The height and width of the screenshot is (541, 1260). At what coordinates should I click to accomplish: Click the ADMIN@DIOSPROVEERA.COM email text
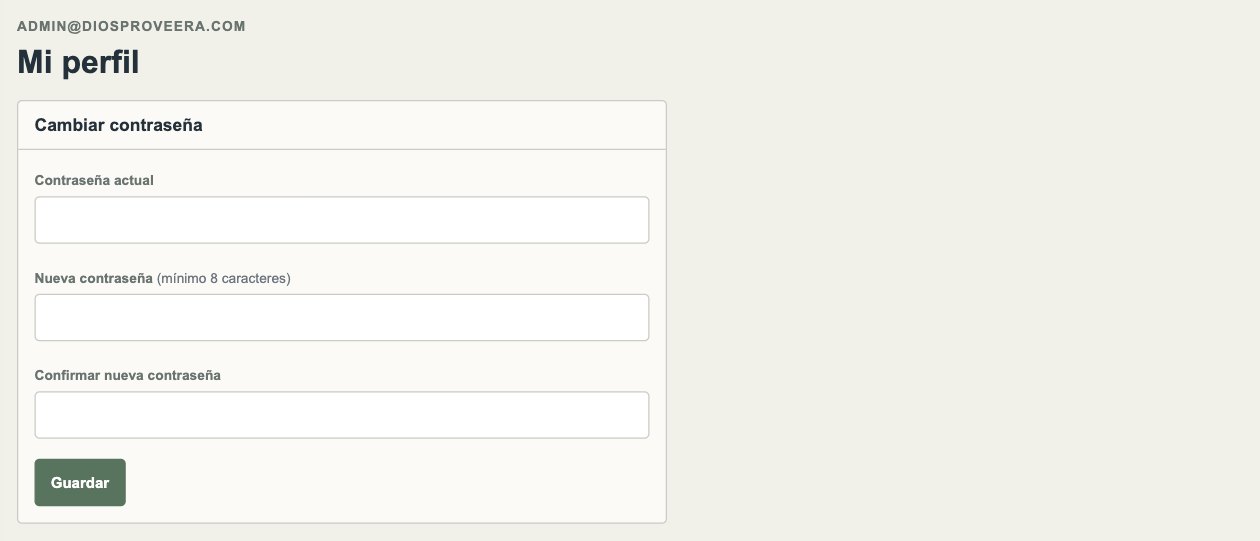coord(131,26)
